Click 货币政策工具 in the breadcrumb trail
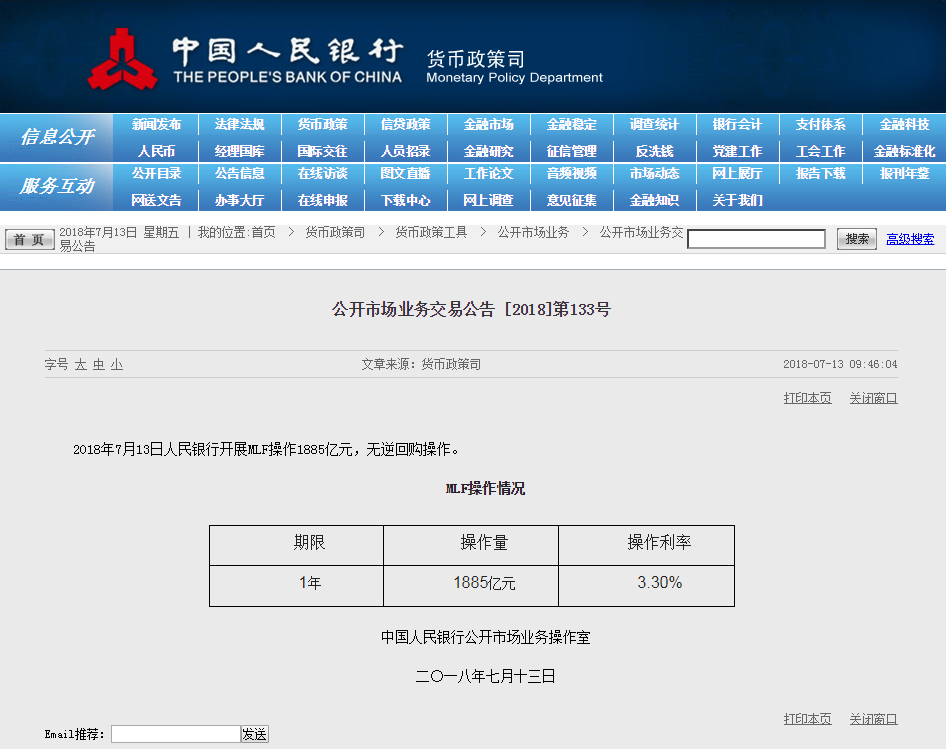The image size is (946, 749). 431,232
